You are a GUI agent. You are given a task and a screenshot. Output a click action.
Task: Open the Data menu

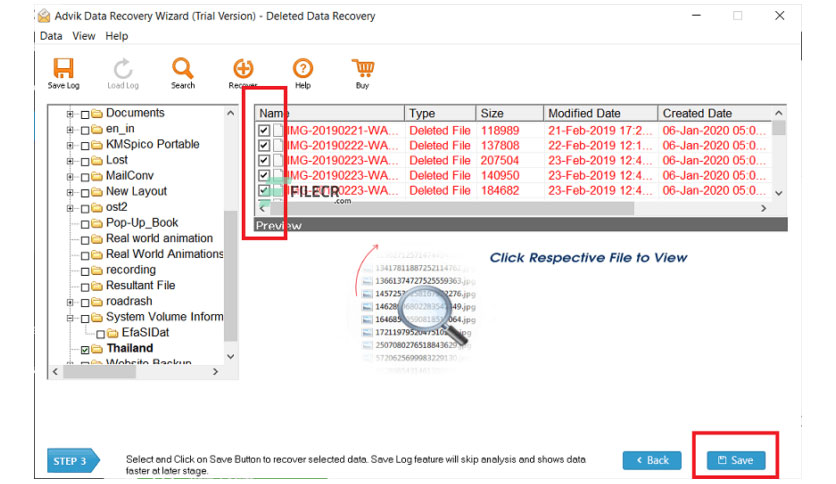pos(51,36)
